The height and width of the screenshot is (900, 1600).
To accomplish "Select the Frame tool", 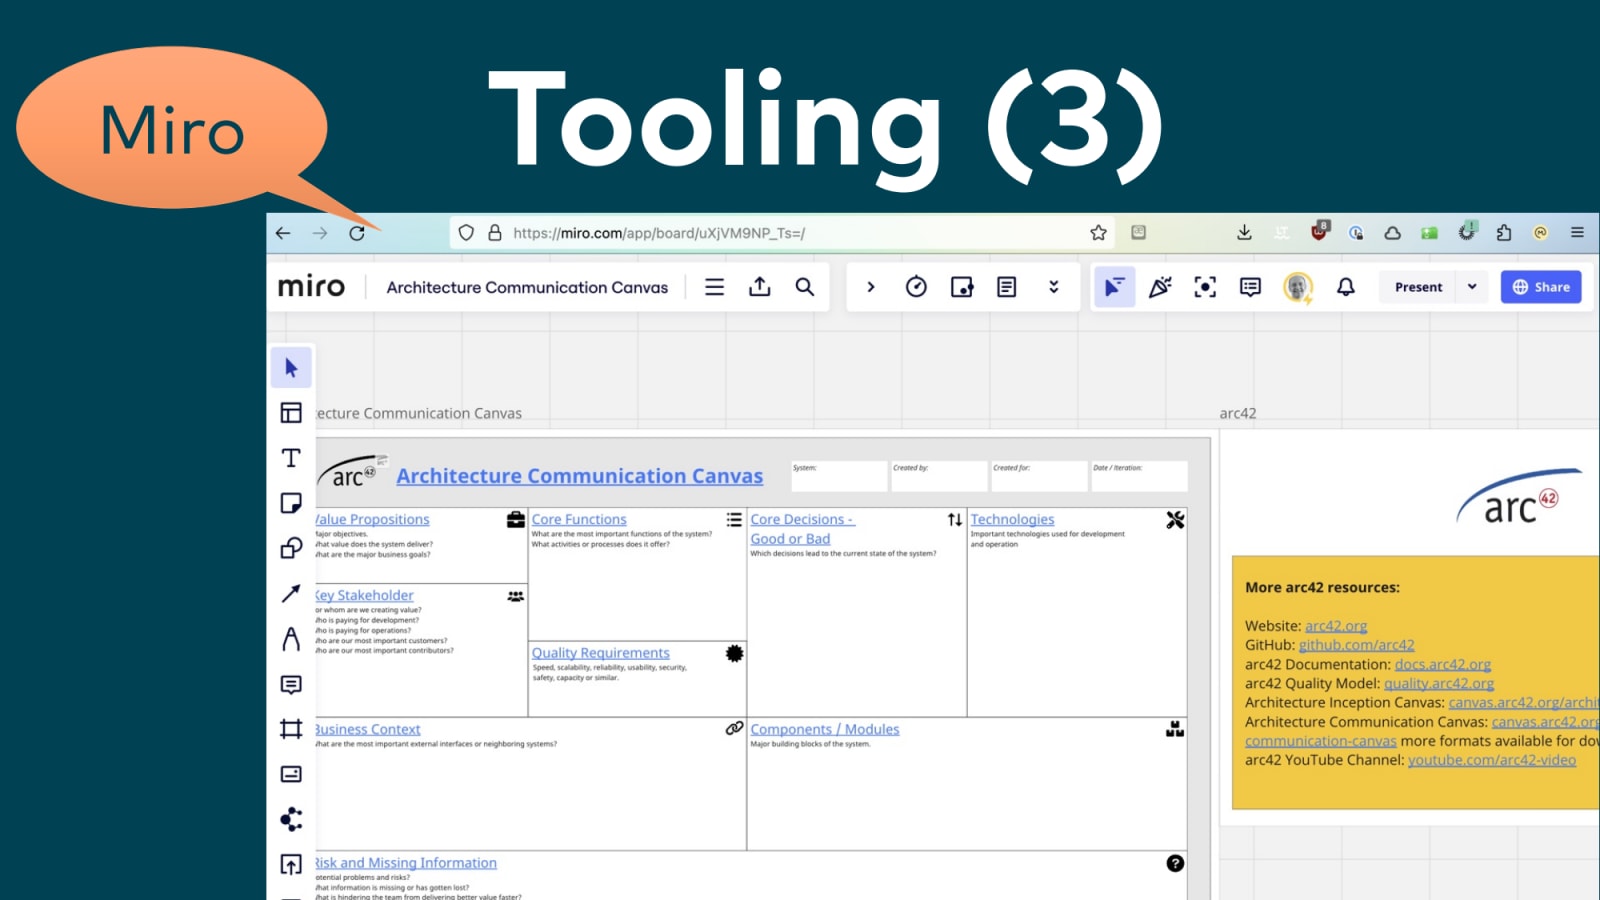I will 291,729.
